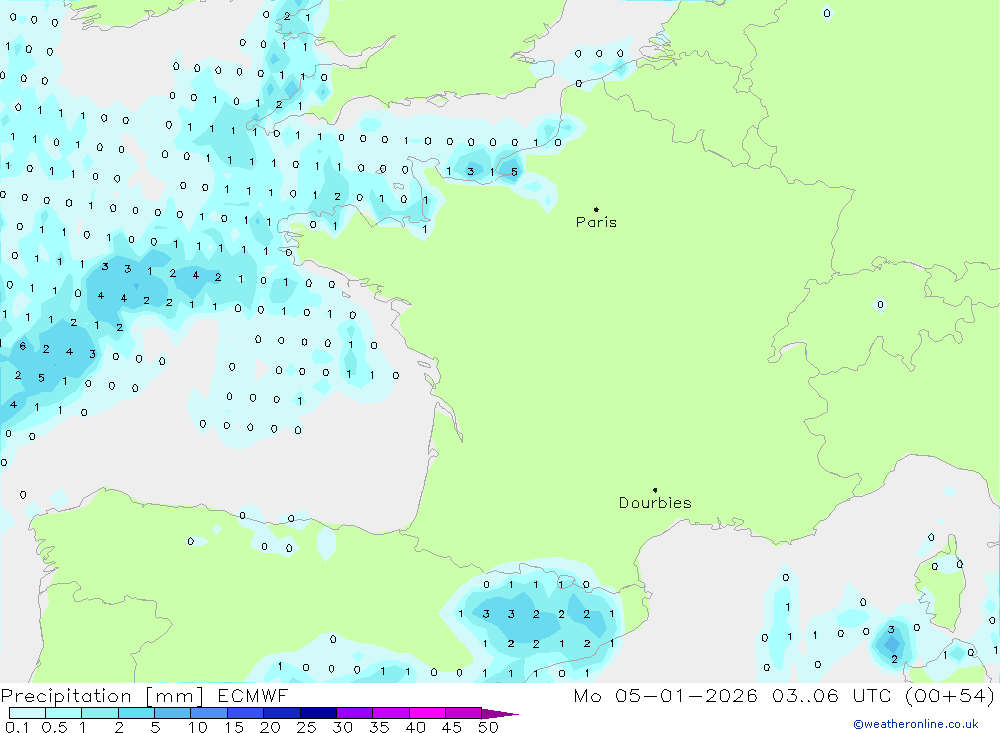Click the '45' legend scale label
The width and height of the screenshot is (1000, 733).
pos(452,727)
